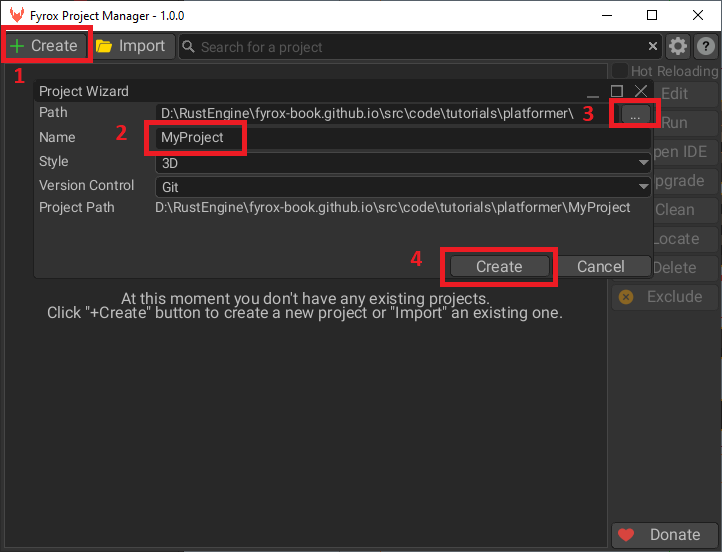Click the Import folder button

point(133,46)
